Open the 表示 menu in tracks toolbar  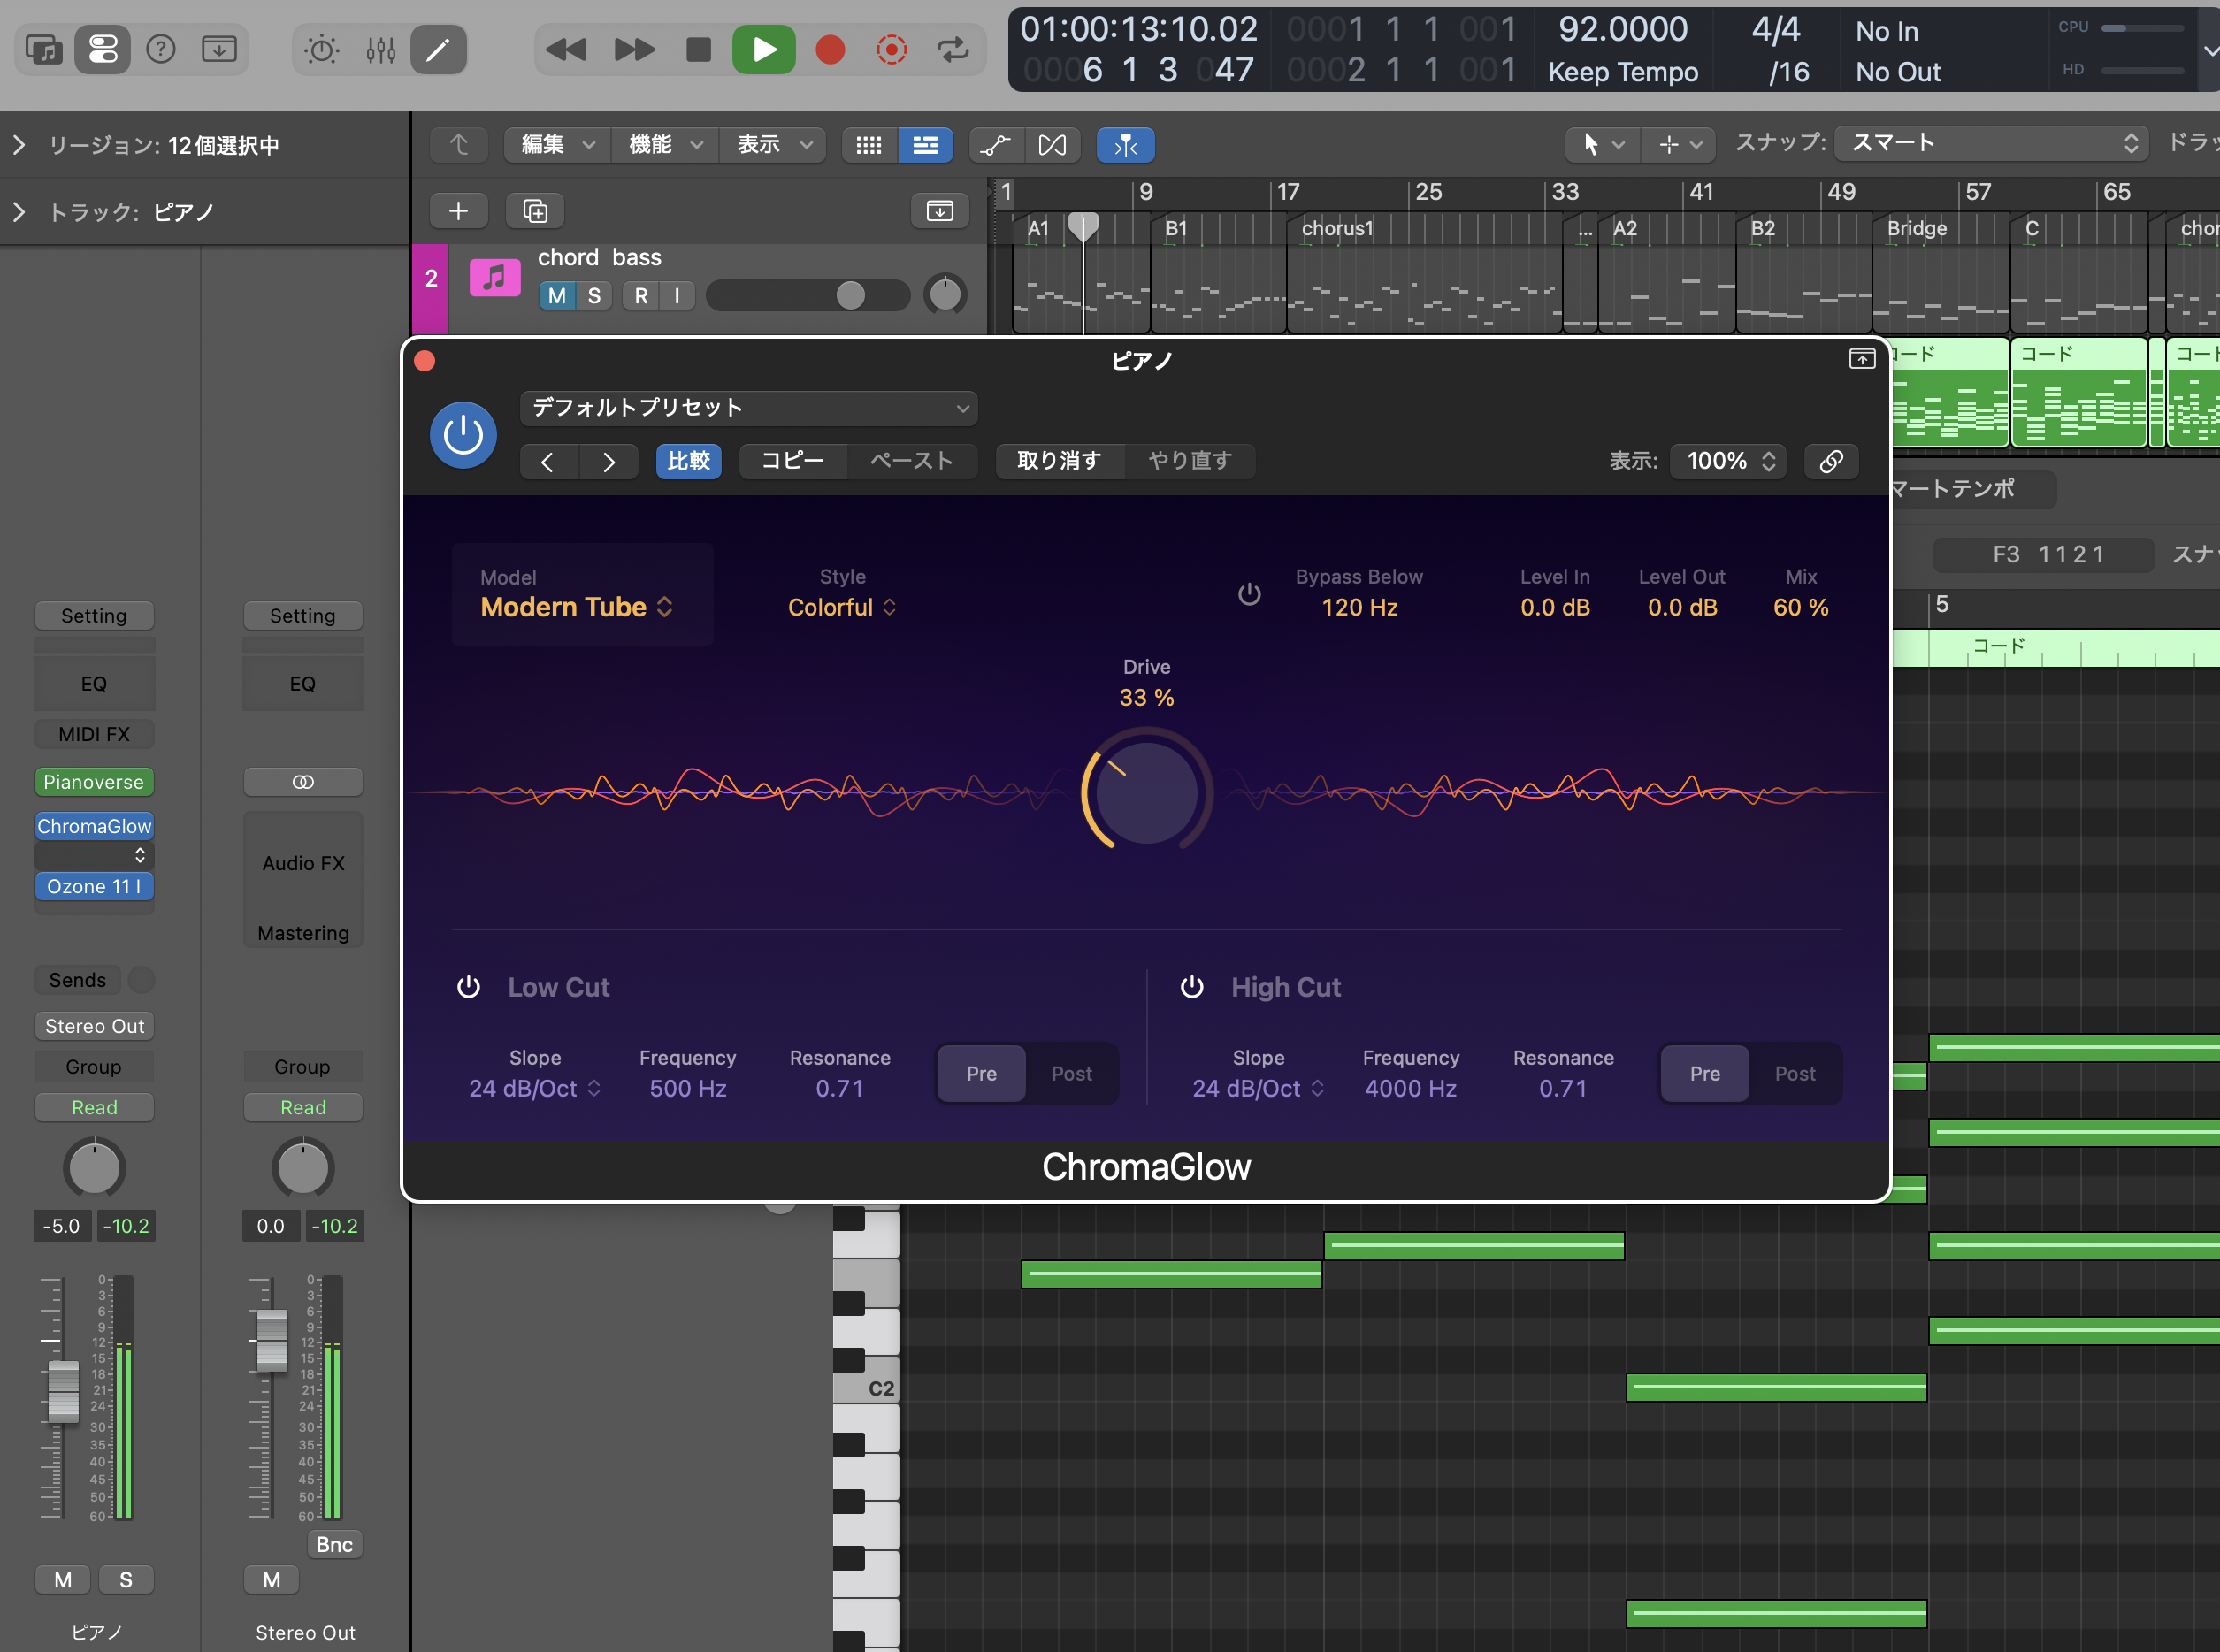click(x=774, y=146)
